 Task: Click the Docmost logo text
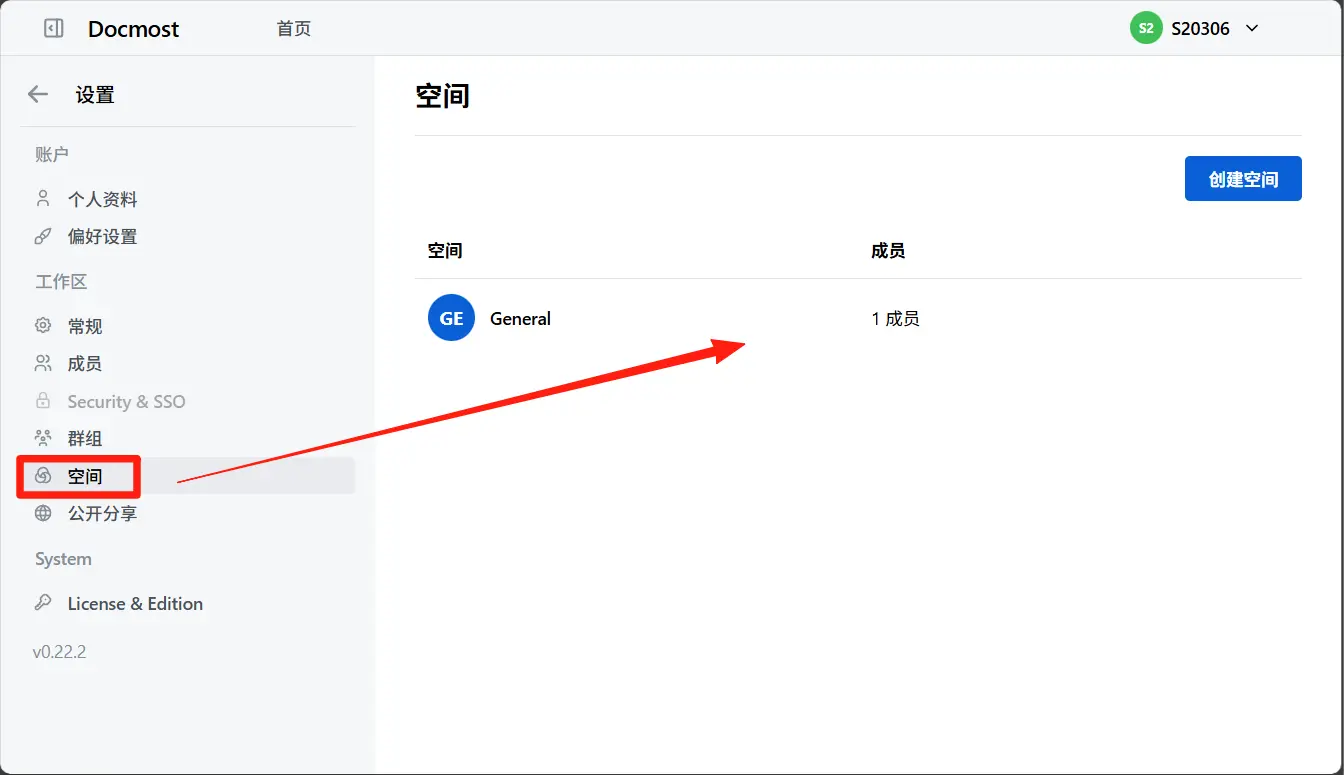pyautogui.click(x=133, y=29)
